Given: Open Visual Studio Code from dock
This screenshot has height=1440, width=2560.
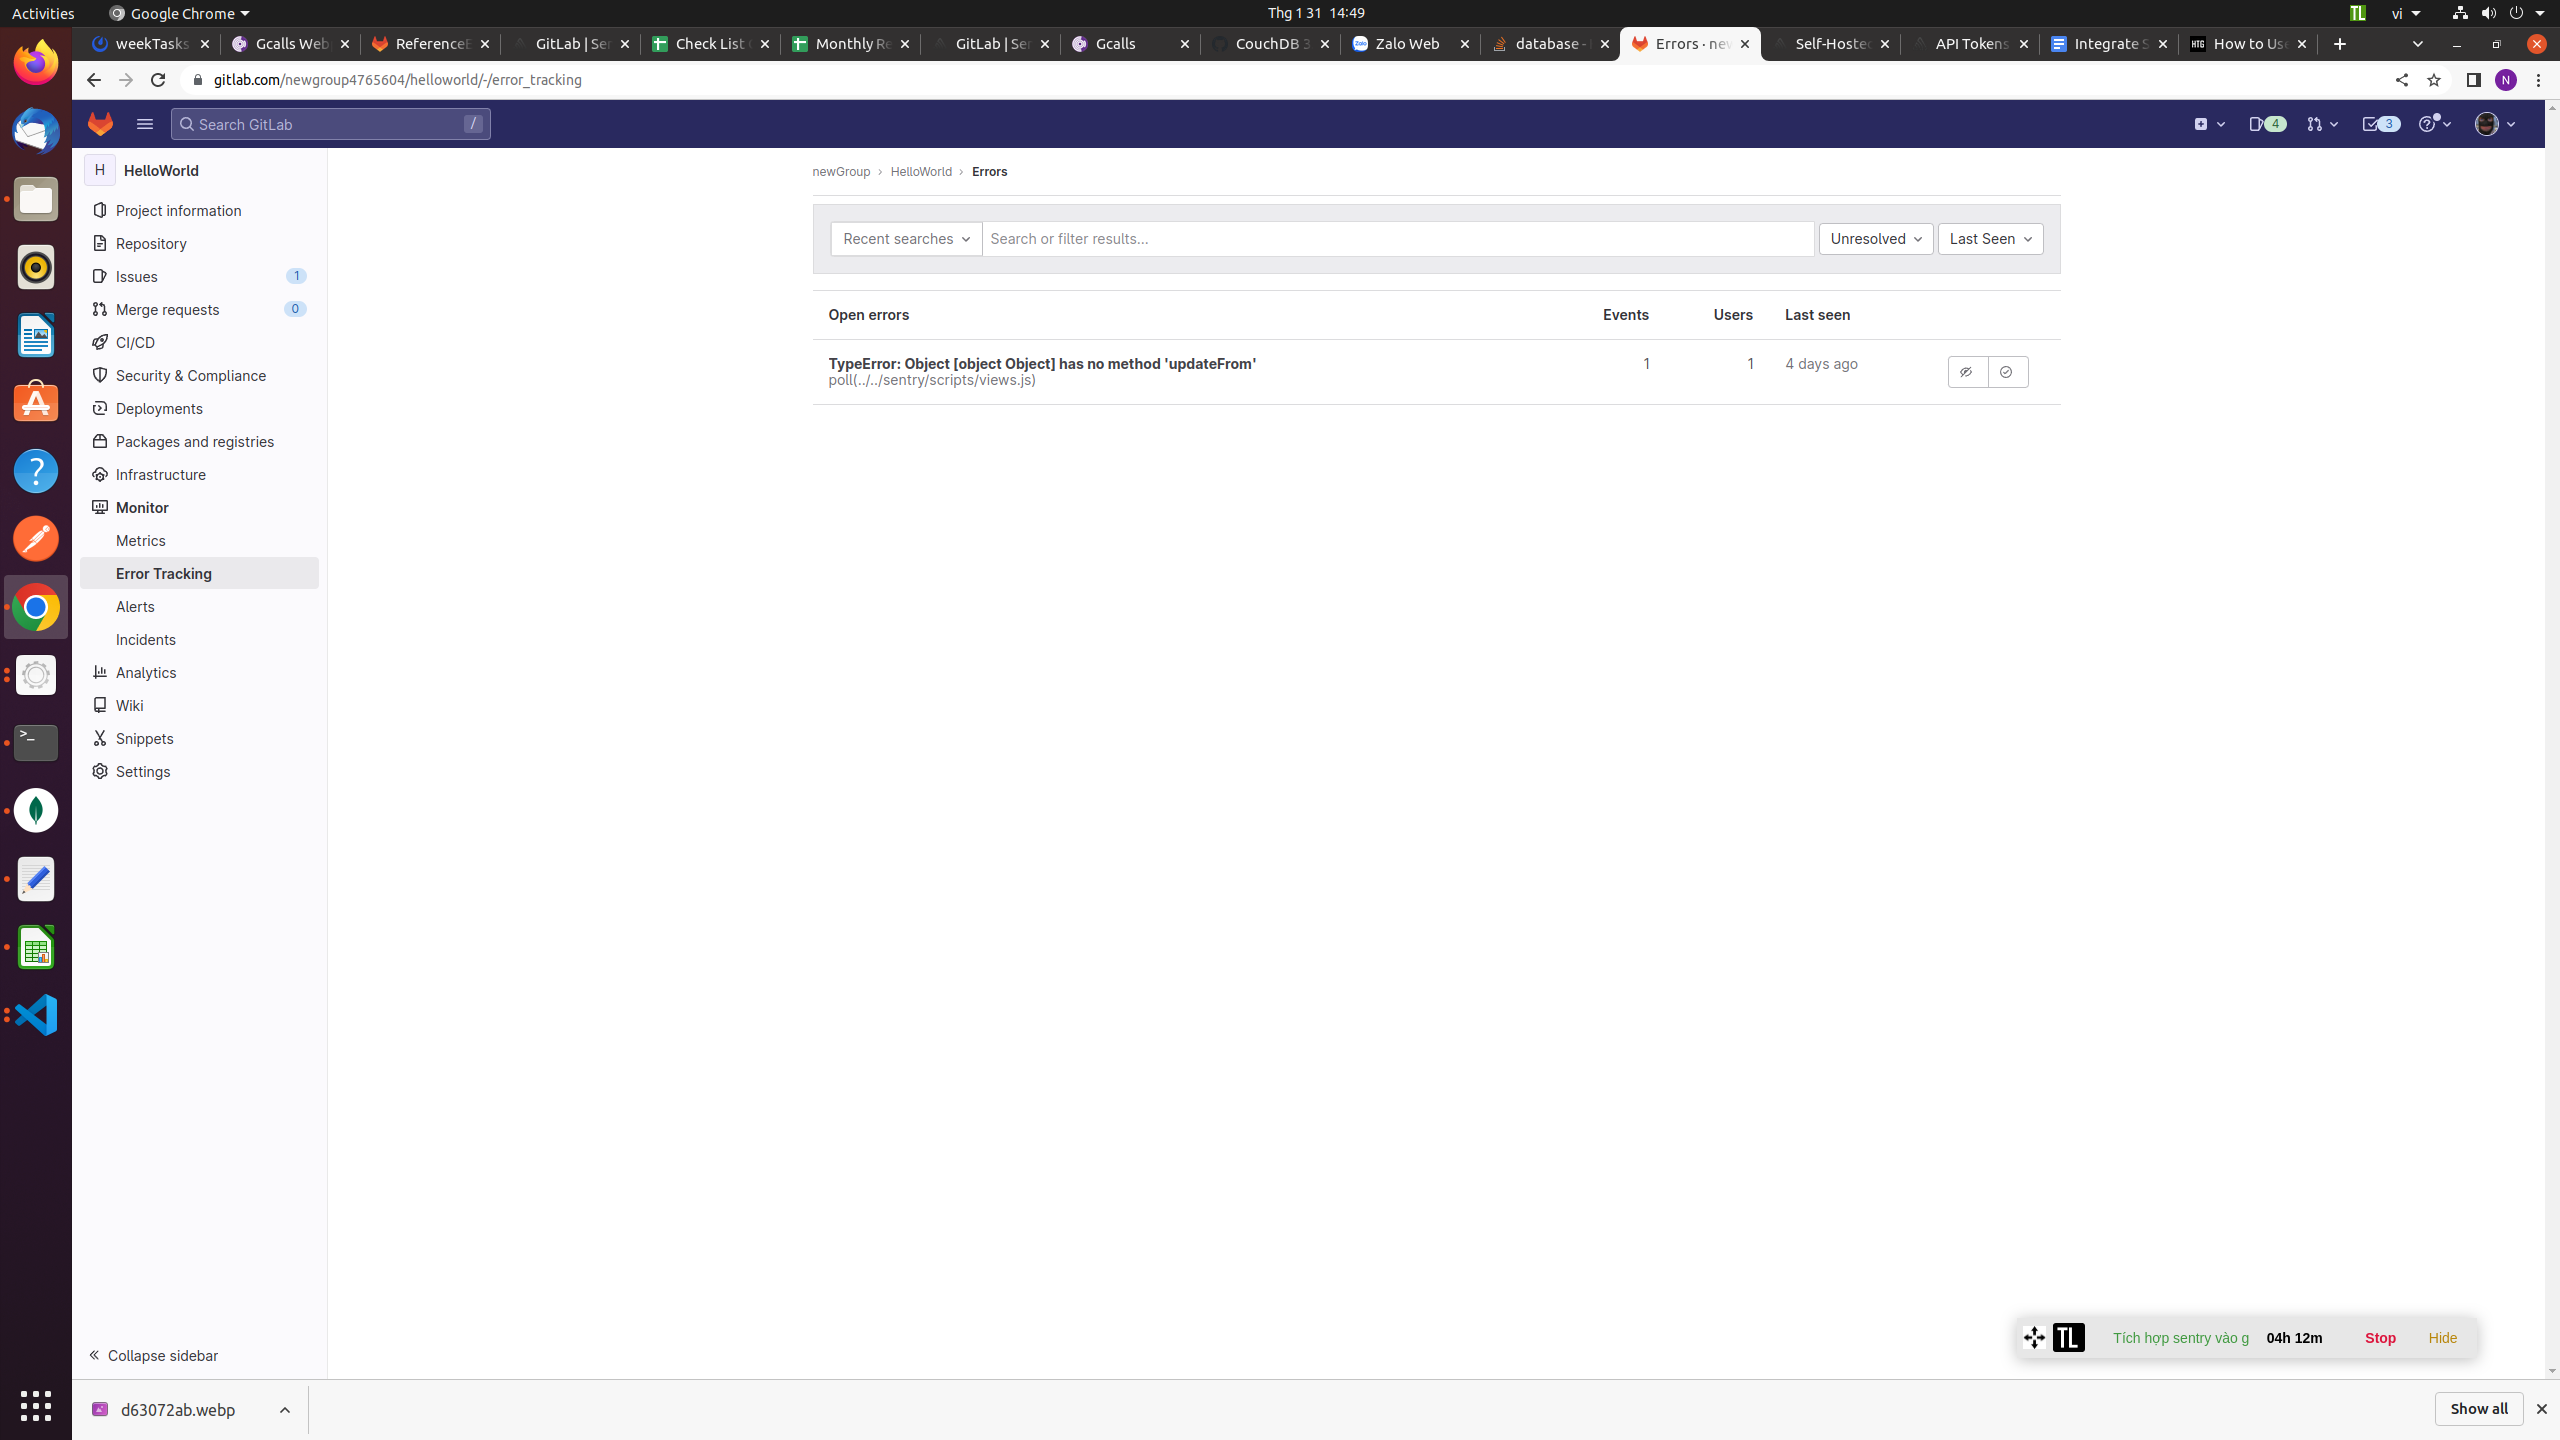Looking at the screenshot, I should tap(36, 1014).
